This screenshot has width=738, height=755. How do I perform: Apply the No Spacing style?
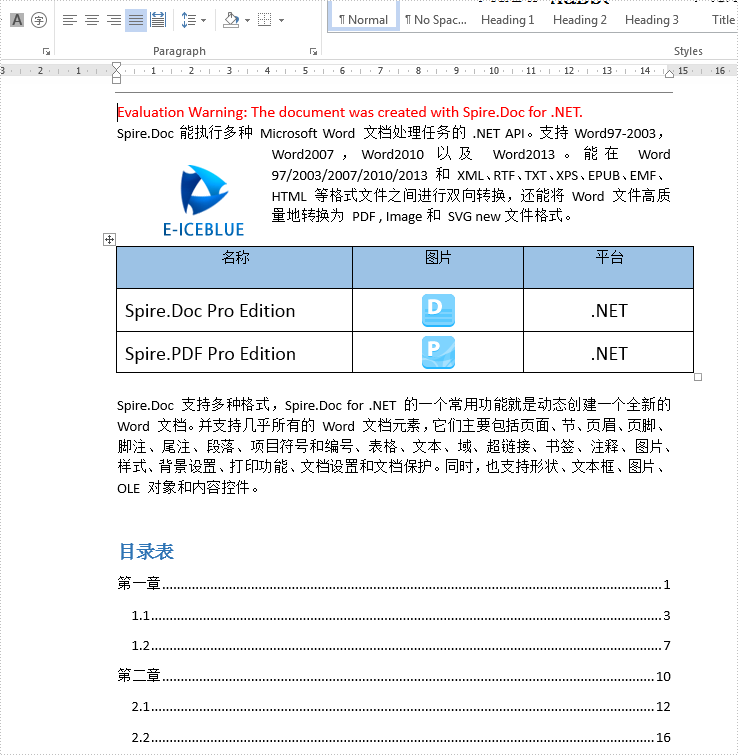coord(436,20)
